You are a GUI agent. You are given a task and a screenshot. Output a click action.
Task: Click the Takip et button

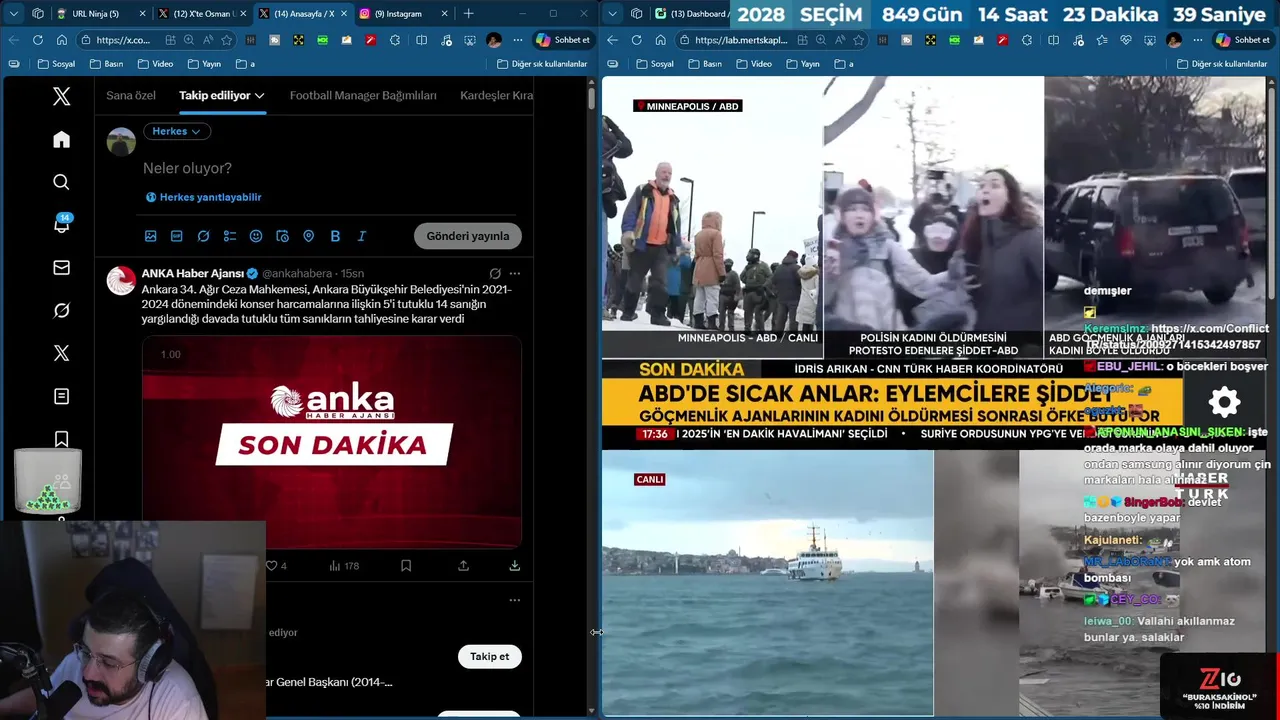pos(490,656)
